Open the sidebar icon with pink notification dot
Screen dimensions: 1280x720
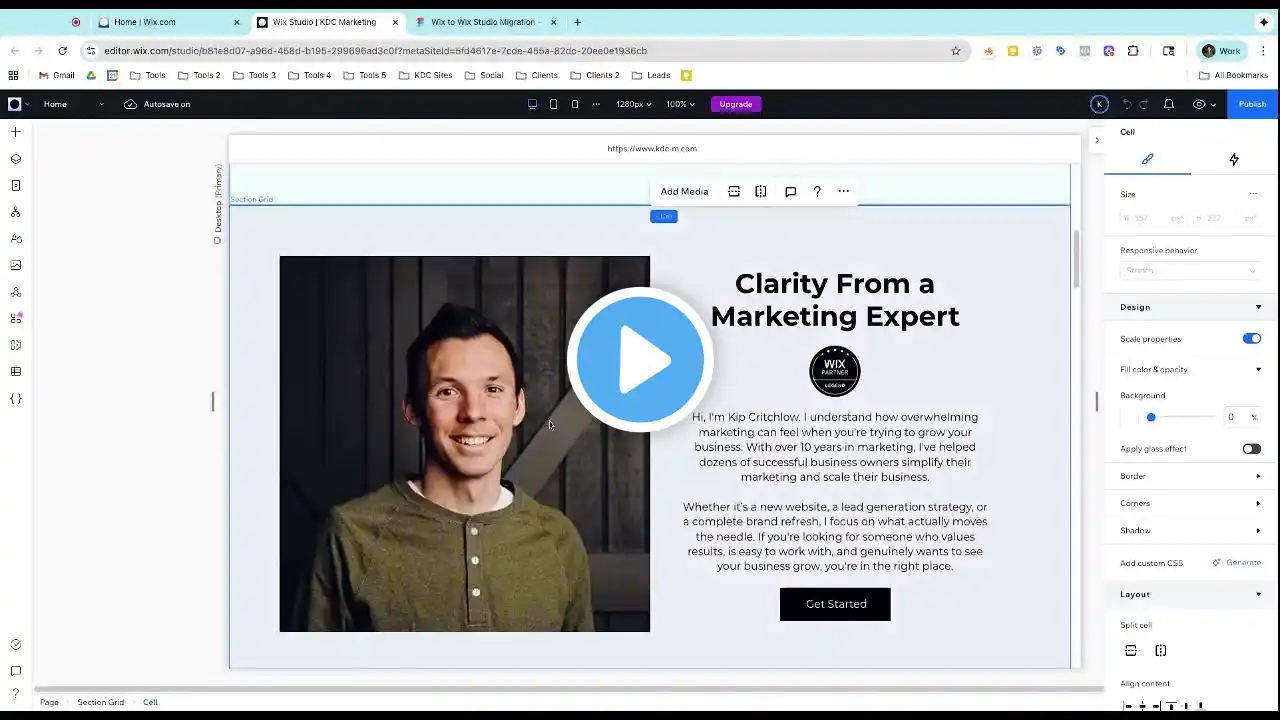click(15, 319)
